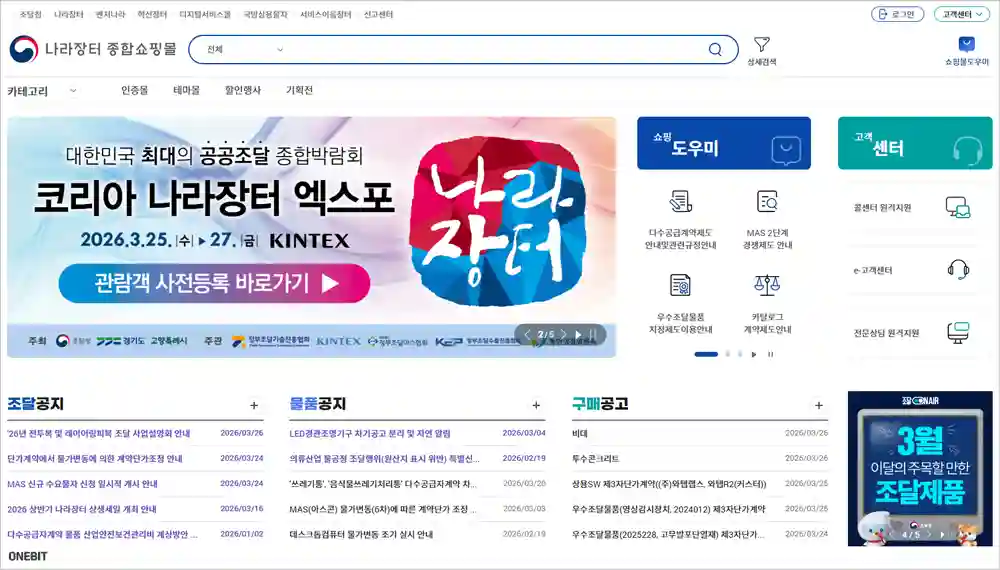Go to 조달청 top link
The width and height of the screenshot is (1000, 570).
30,14
